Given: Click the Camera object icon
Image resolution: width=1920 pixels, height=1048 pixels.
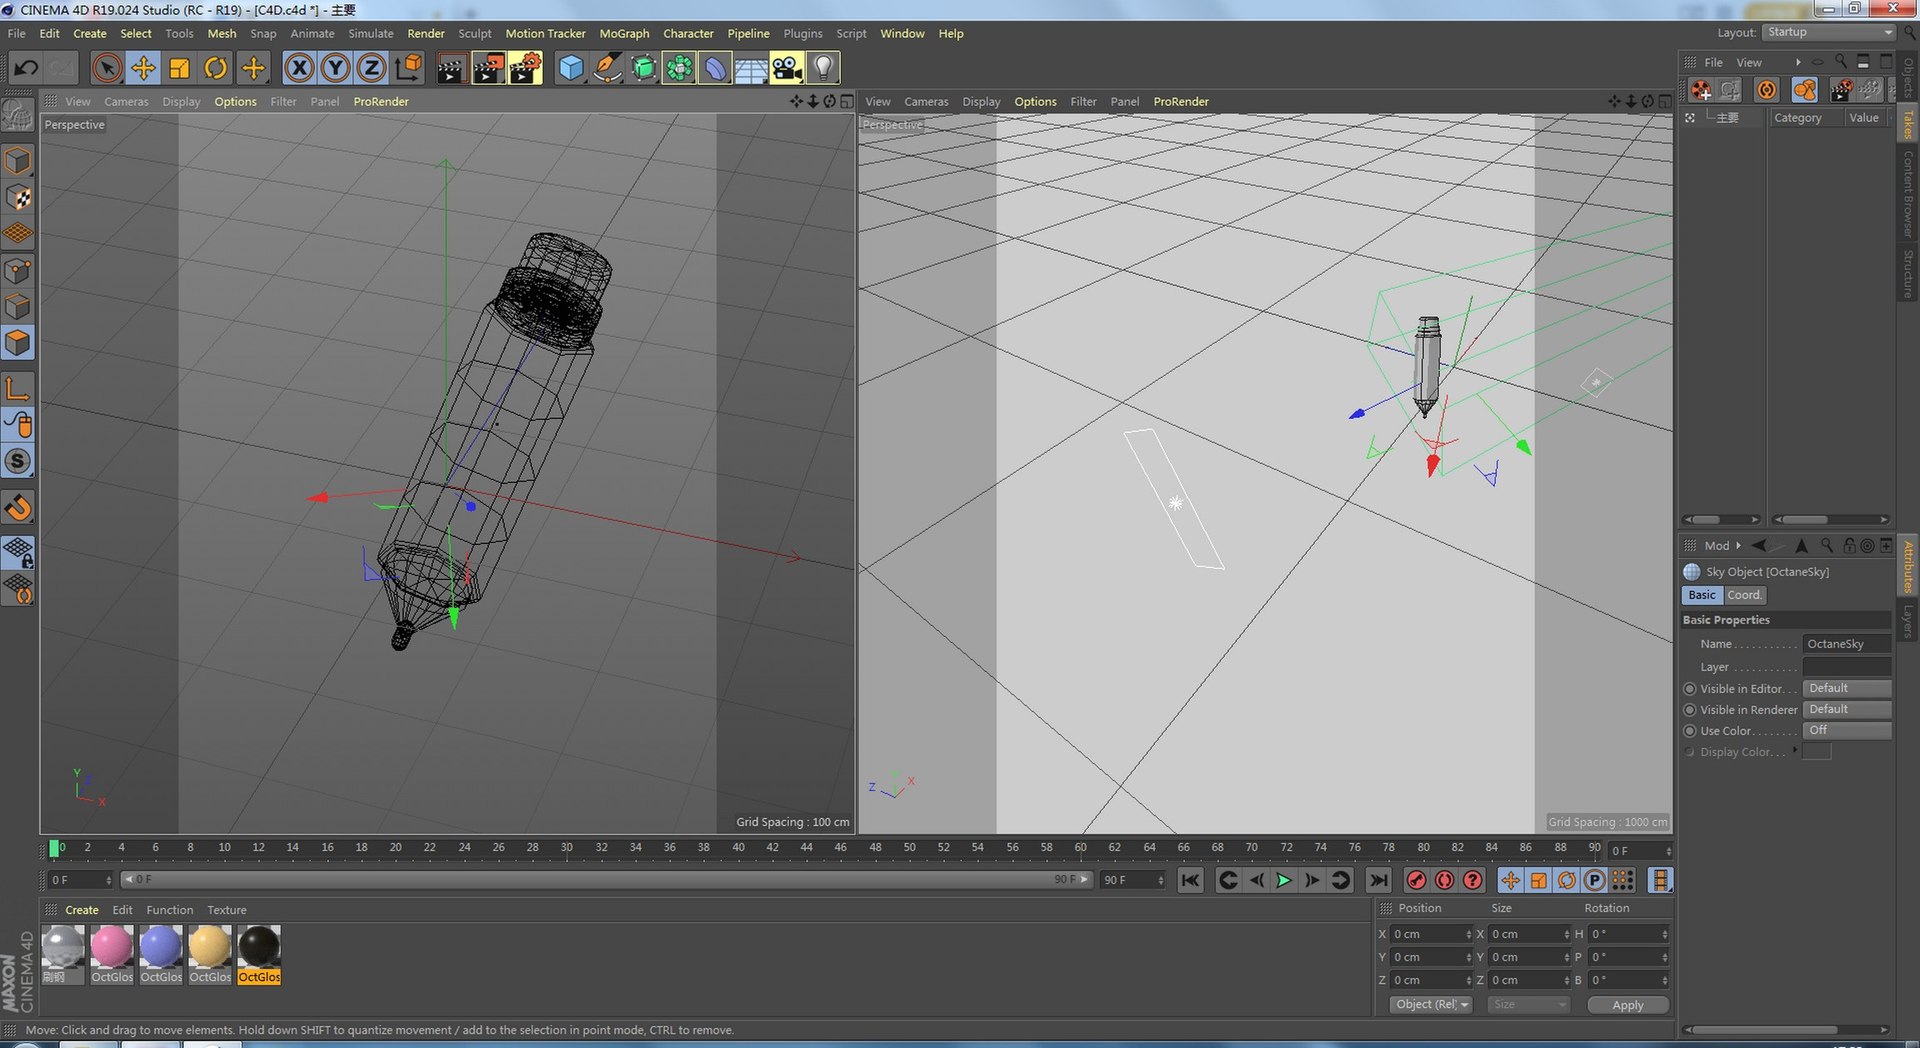Looking at the screenshot, I should tap(786, 68).
